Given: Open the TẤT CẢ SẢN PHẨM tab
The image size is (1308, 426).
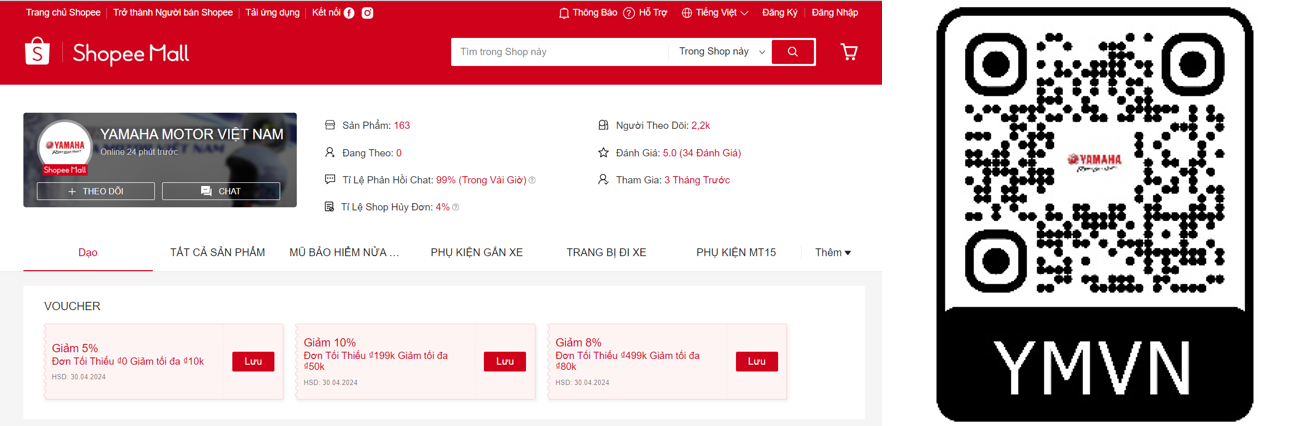Looking at the screenshot, I should coord(217,253).
